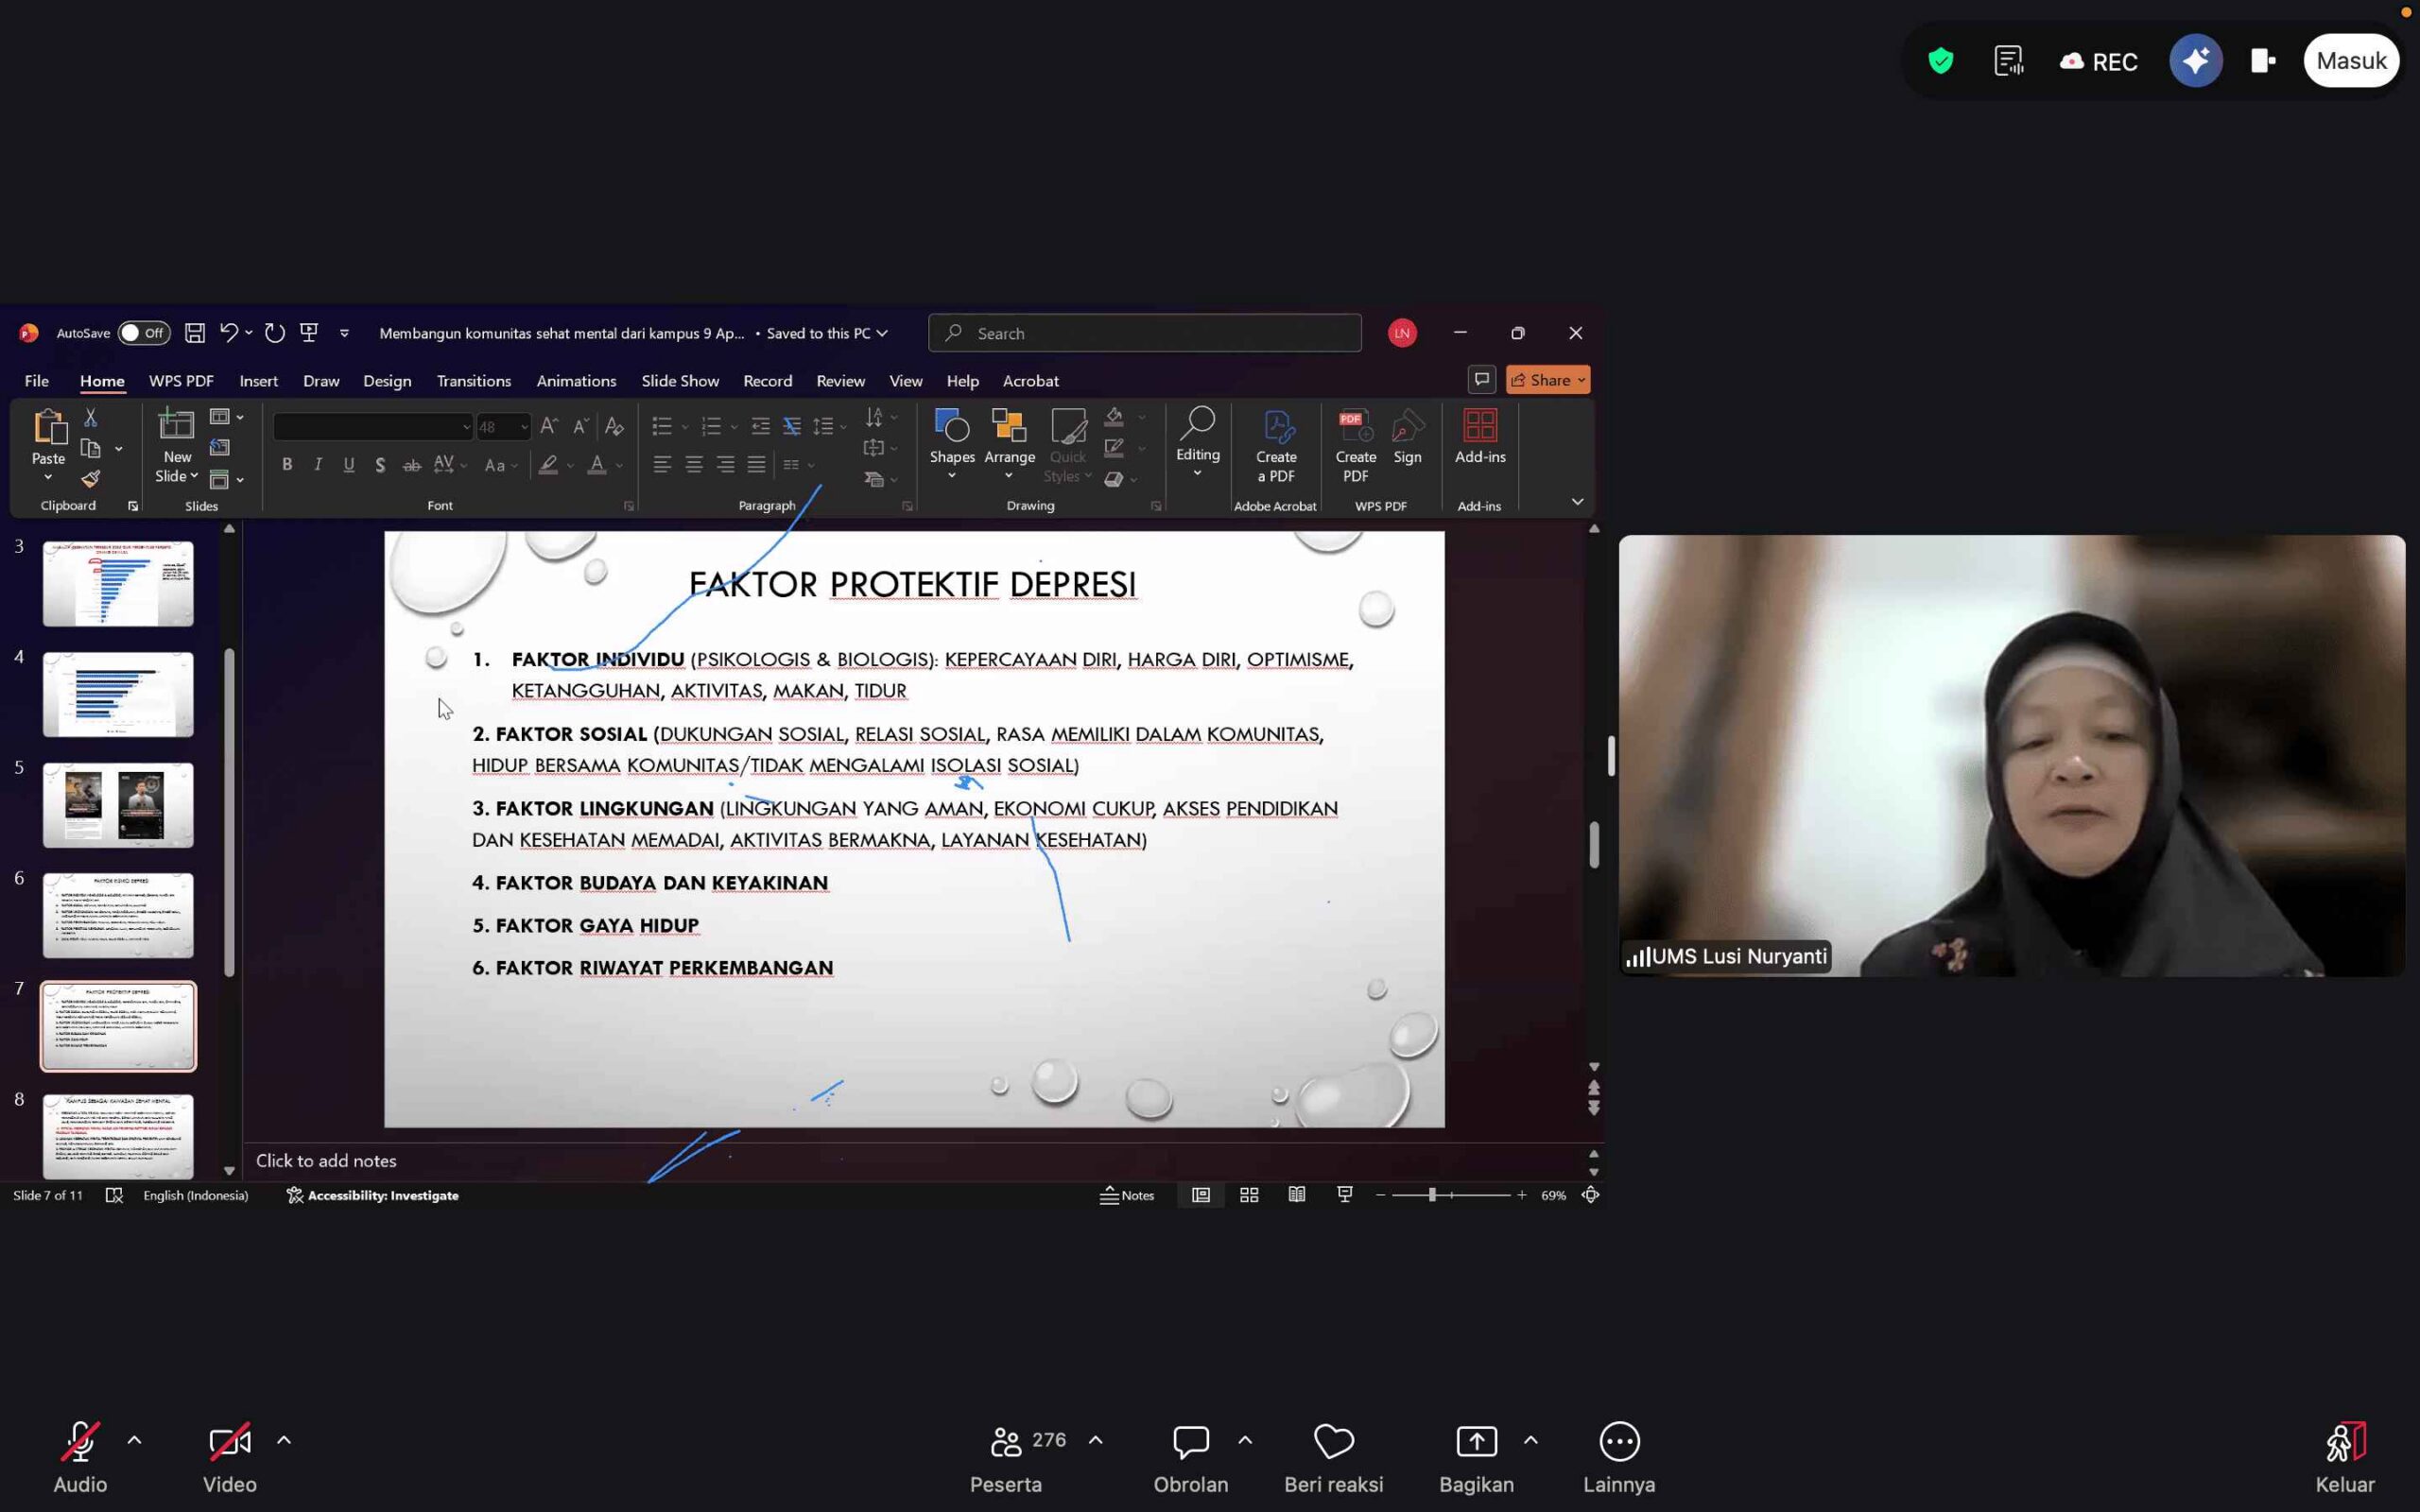The image size is (2420, 1512).
Task: Click the WPS Create PDF icon
Action: 1355,427
